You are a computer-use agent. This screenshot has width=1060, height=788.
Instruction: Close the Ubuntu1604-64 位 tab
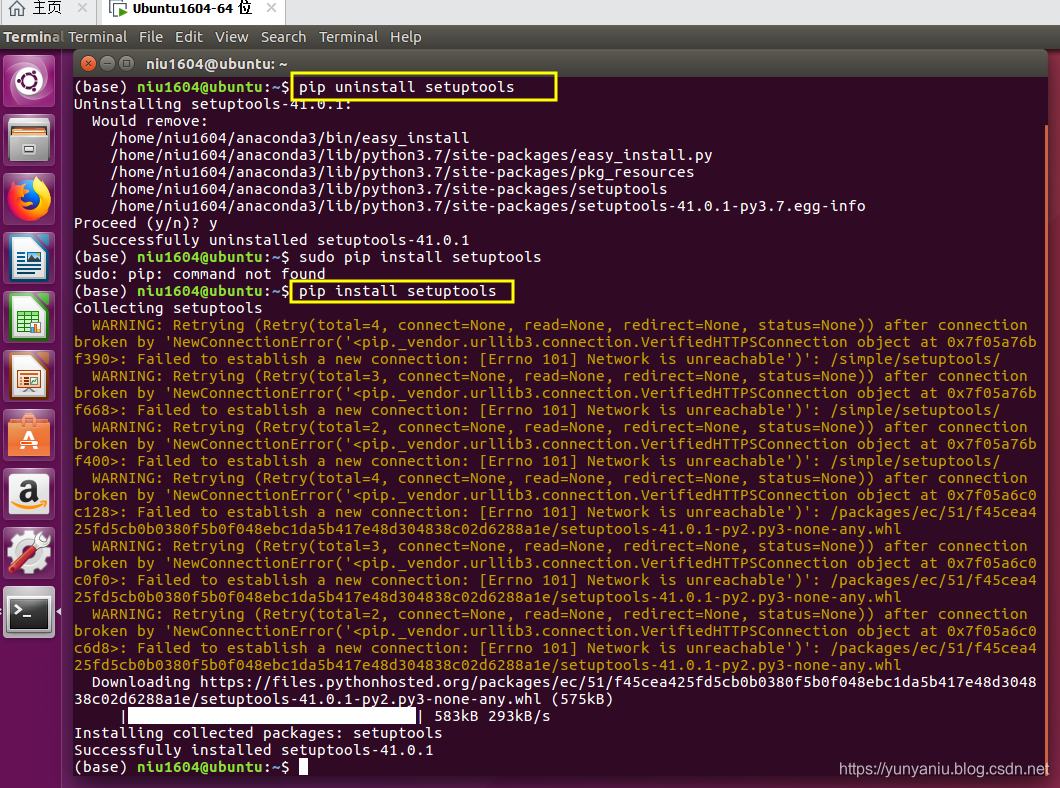271,8
